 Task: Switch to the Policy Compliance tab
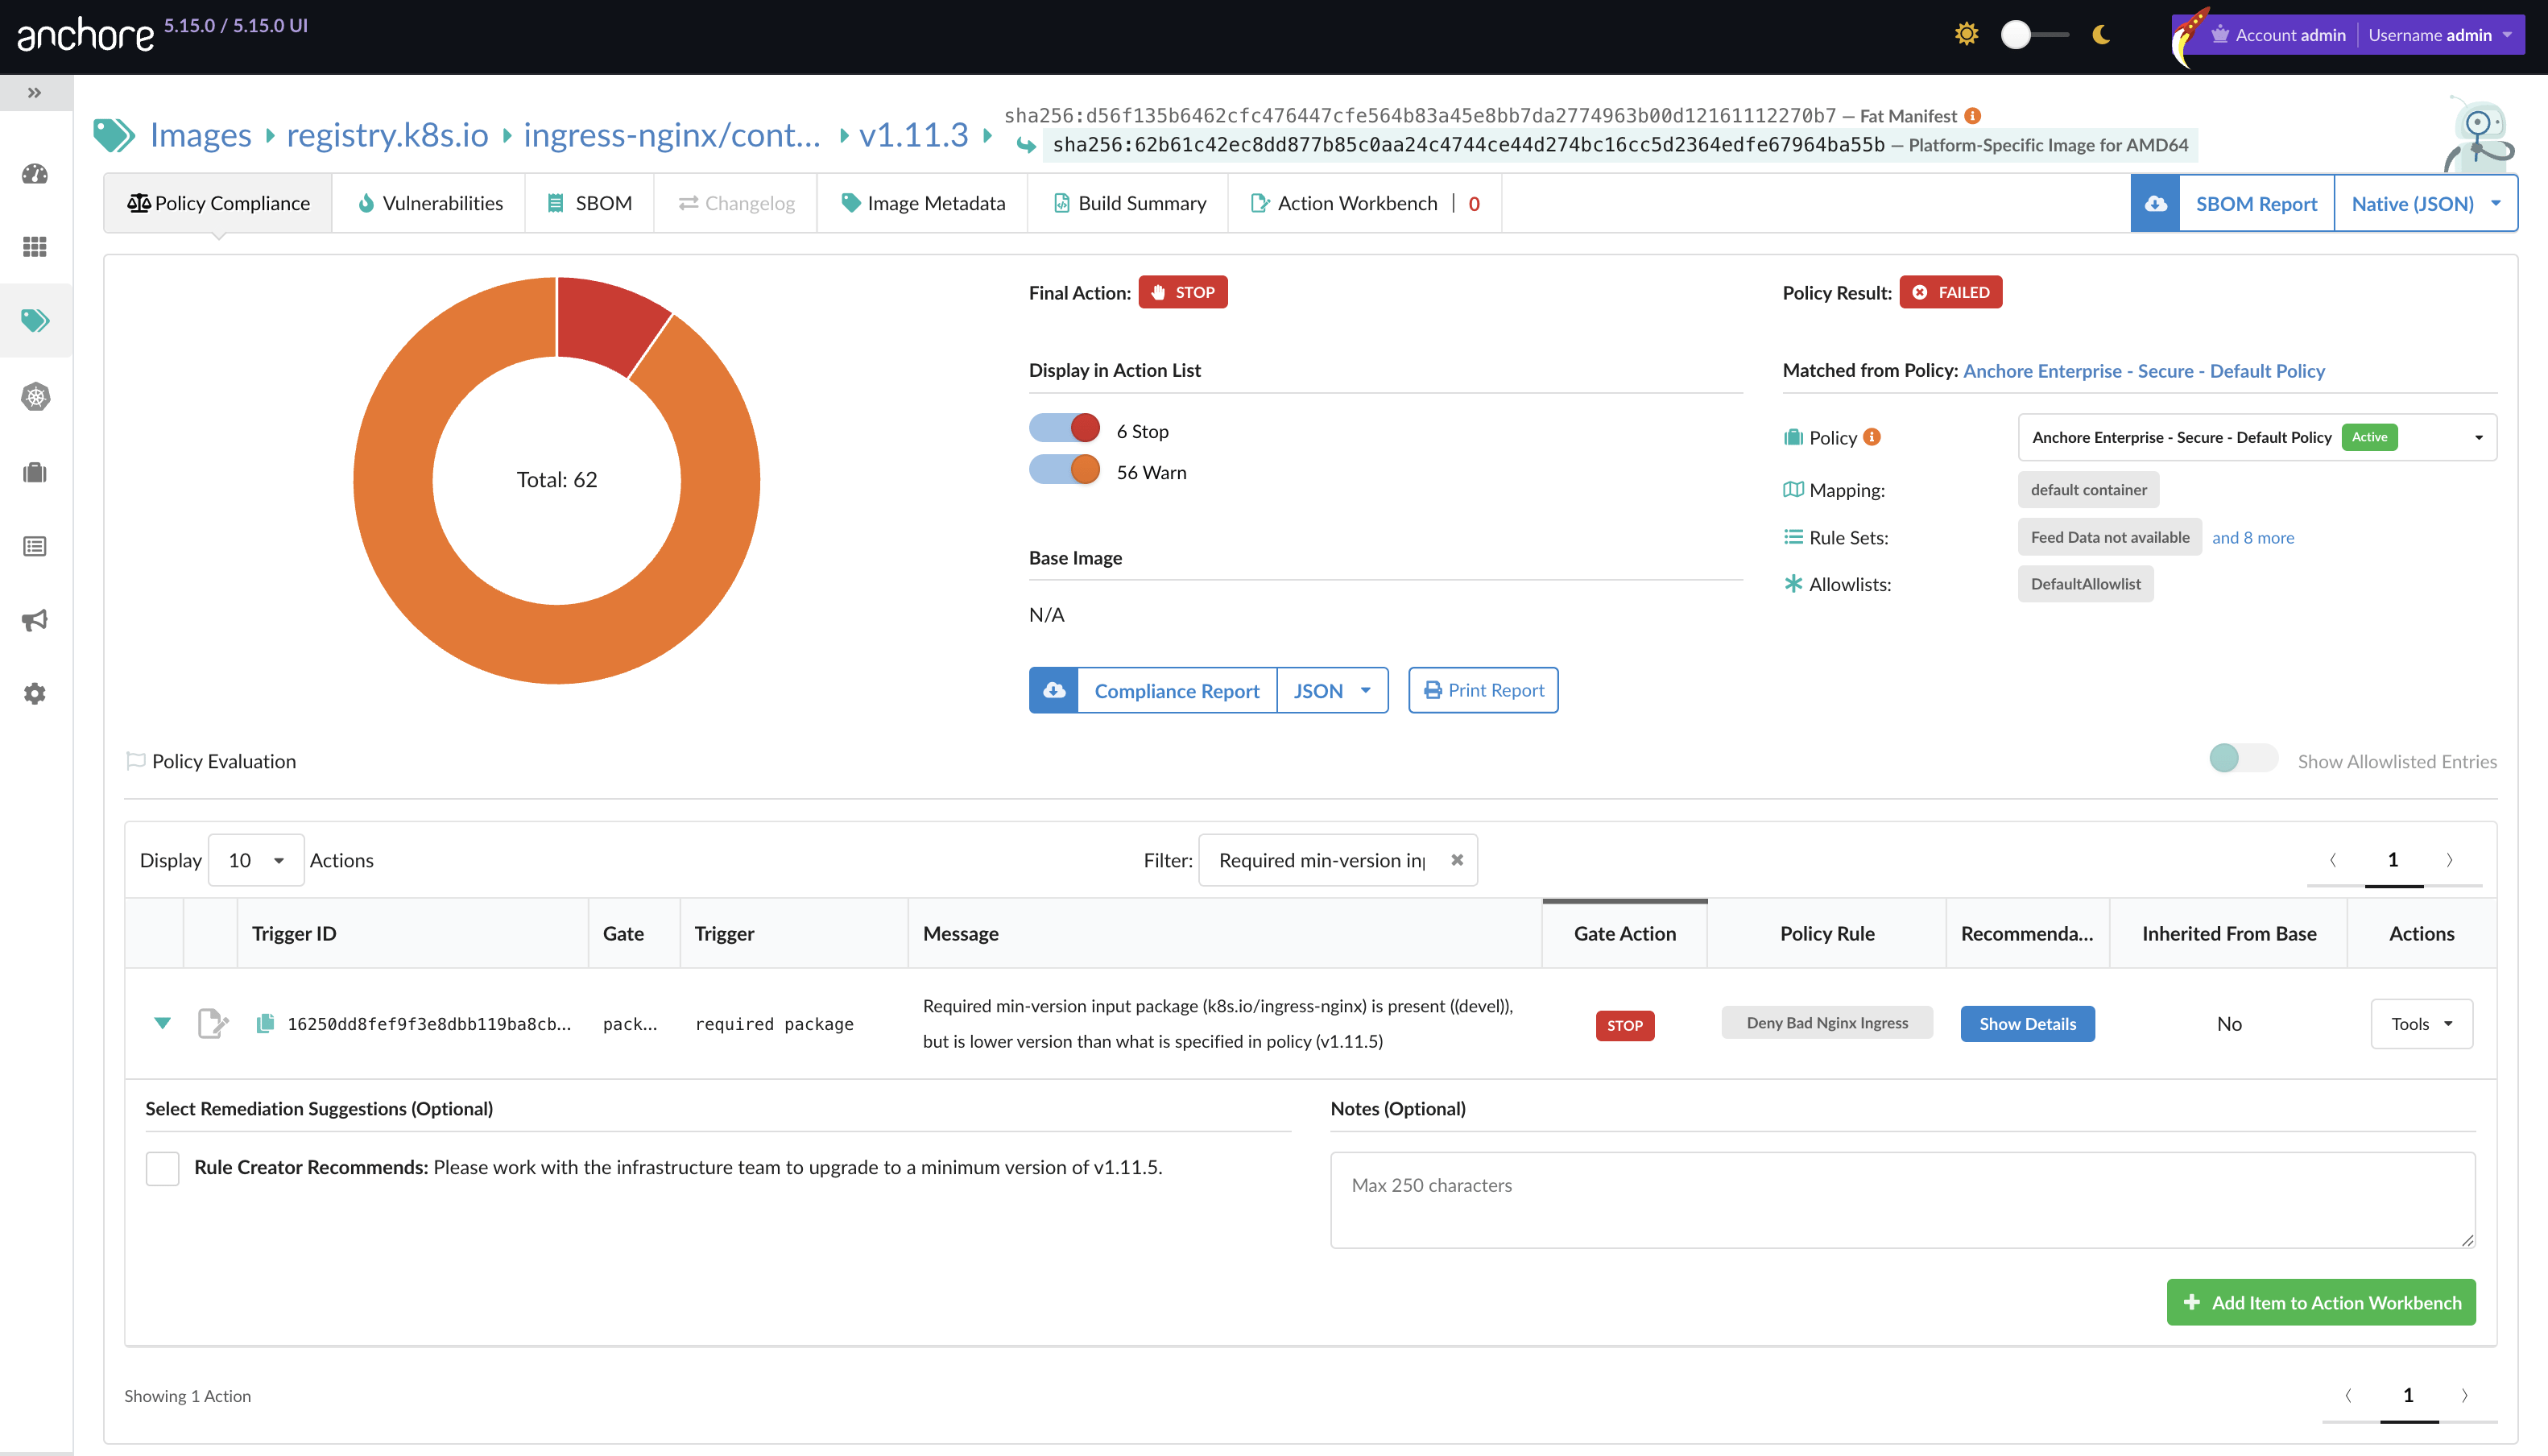click(218, 204)
